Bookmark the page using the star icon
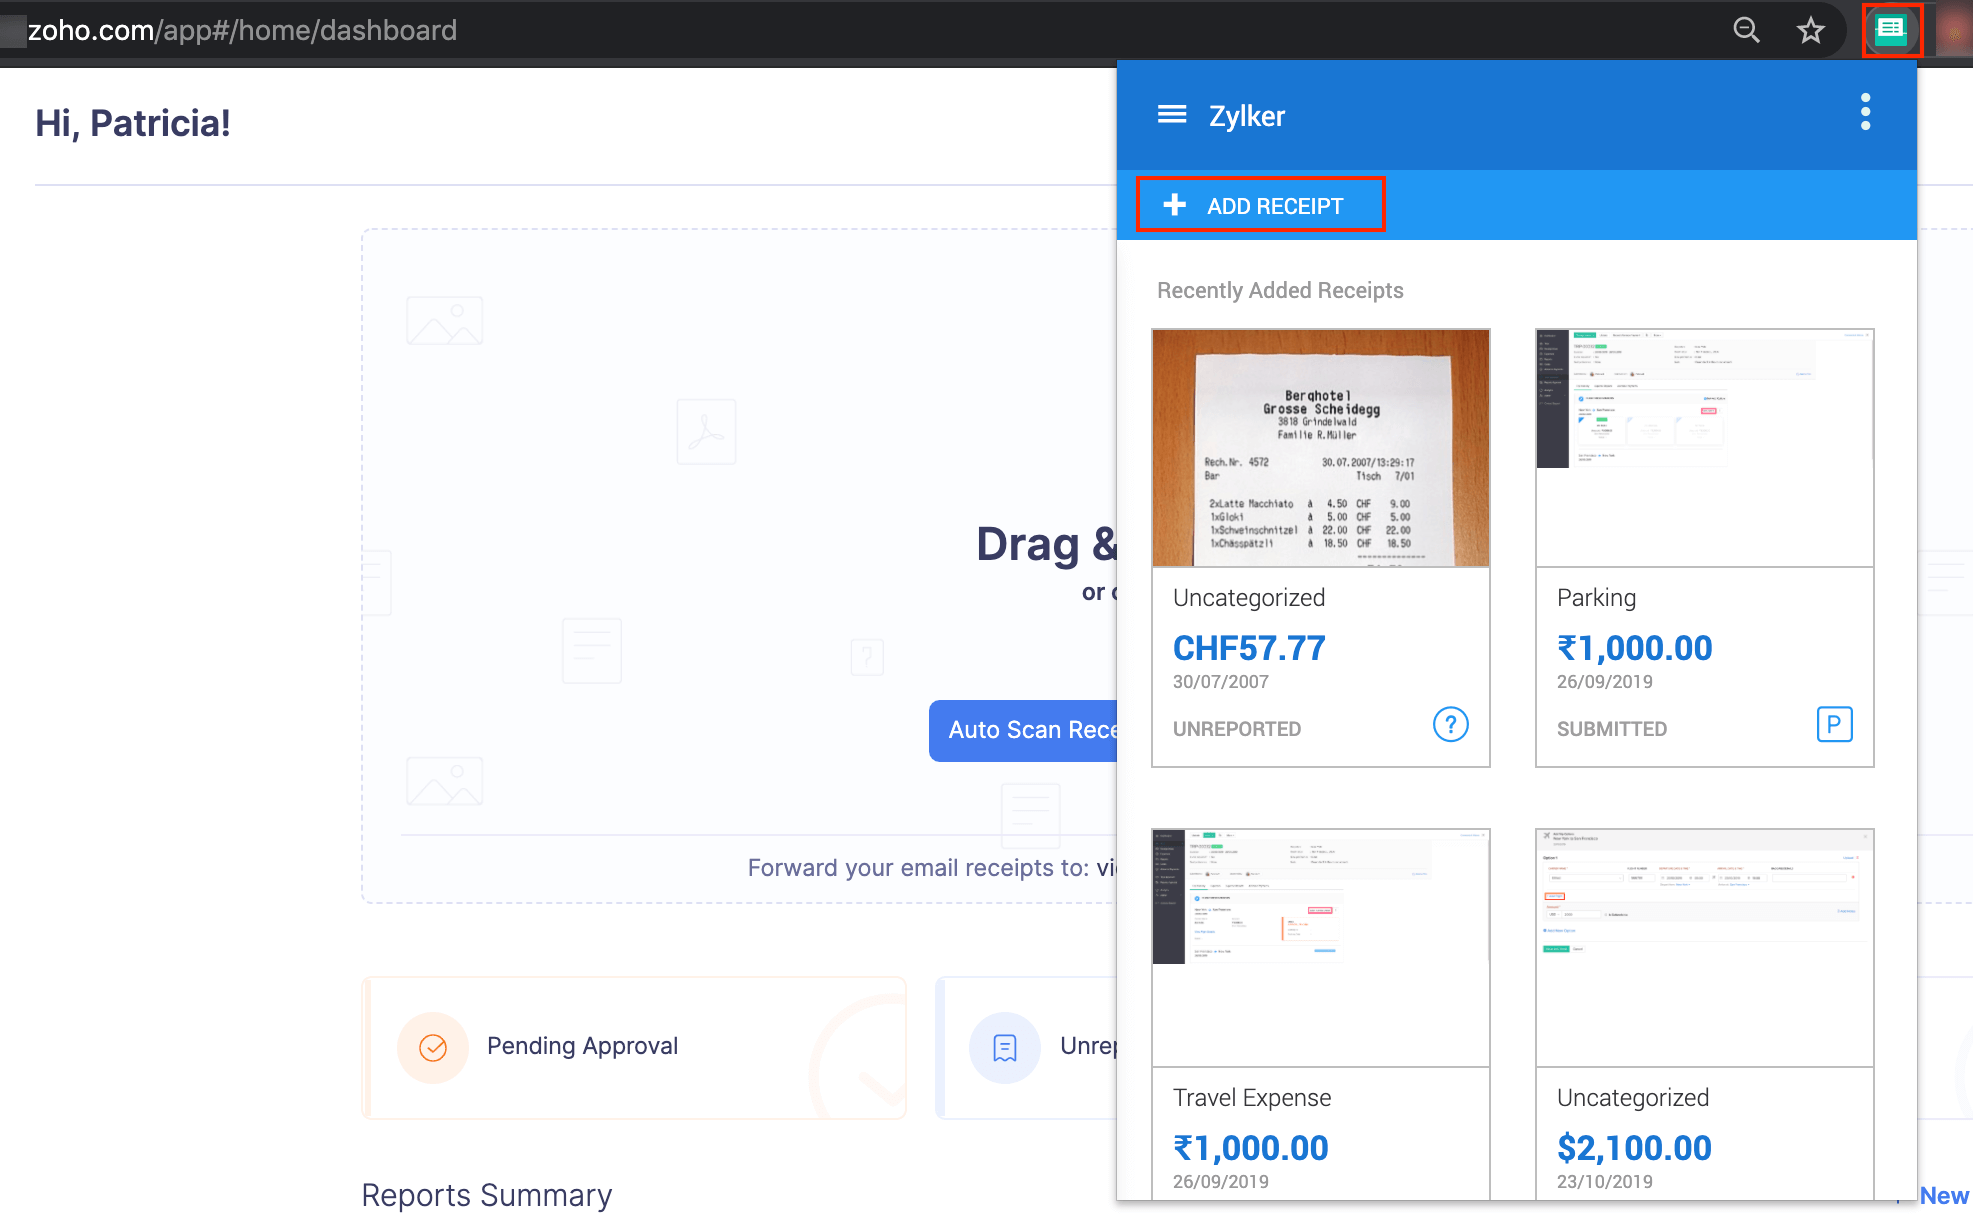The width and height of the screenshot is (1973, 1224). 1810,30
